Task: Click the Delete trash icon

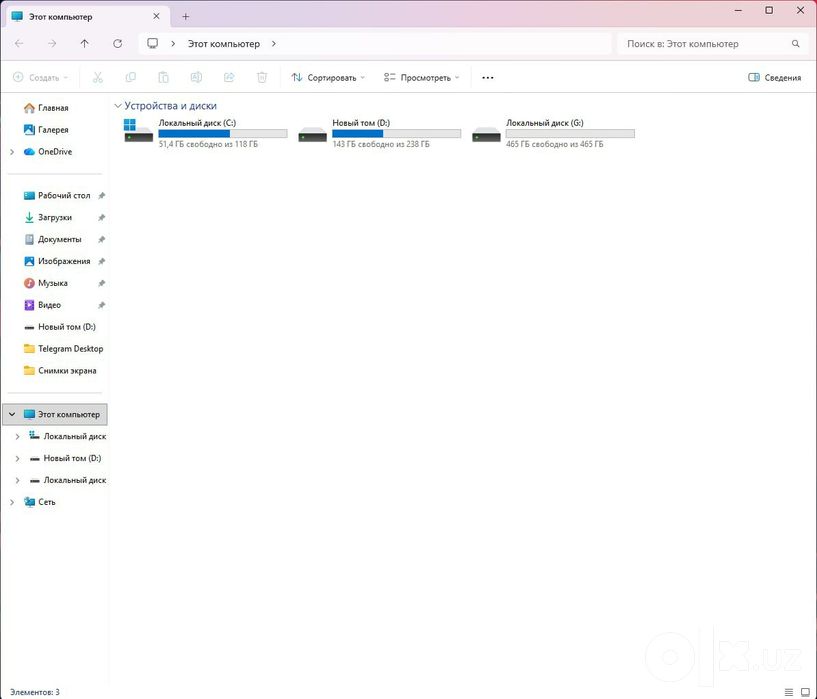Action: point(262,78)
